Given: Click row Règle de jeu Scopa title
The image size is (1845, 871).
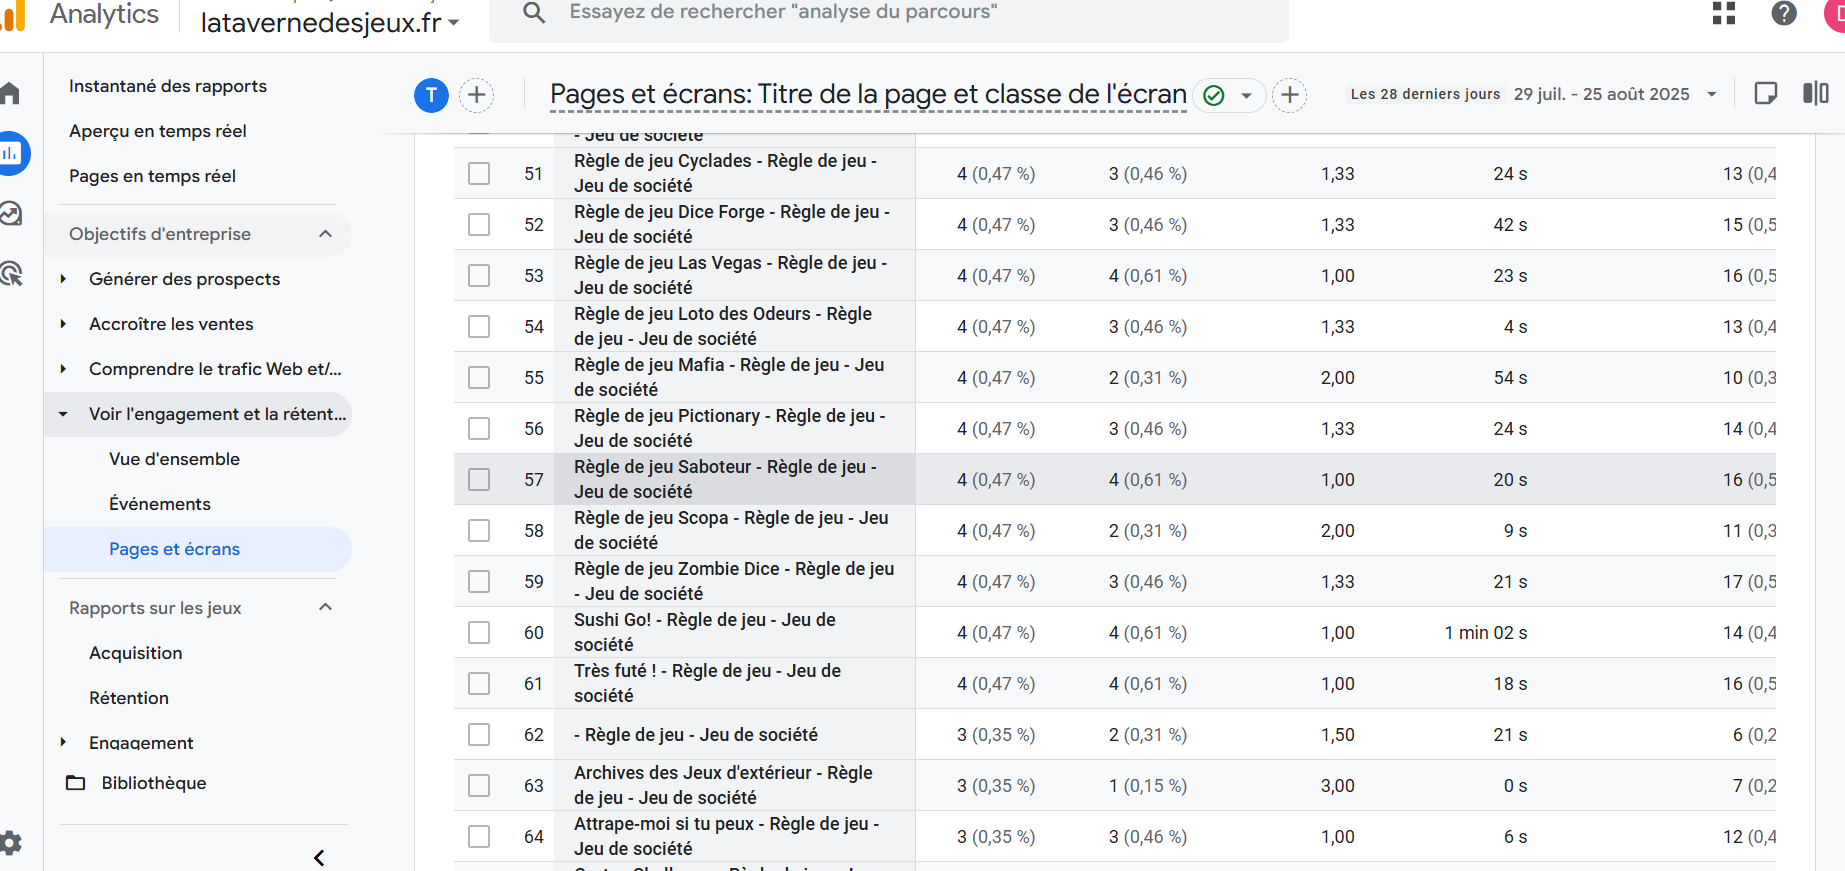Looking at the screenshot, I should coord(731,530).
